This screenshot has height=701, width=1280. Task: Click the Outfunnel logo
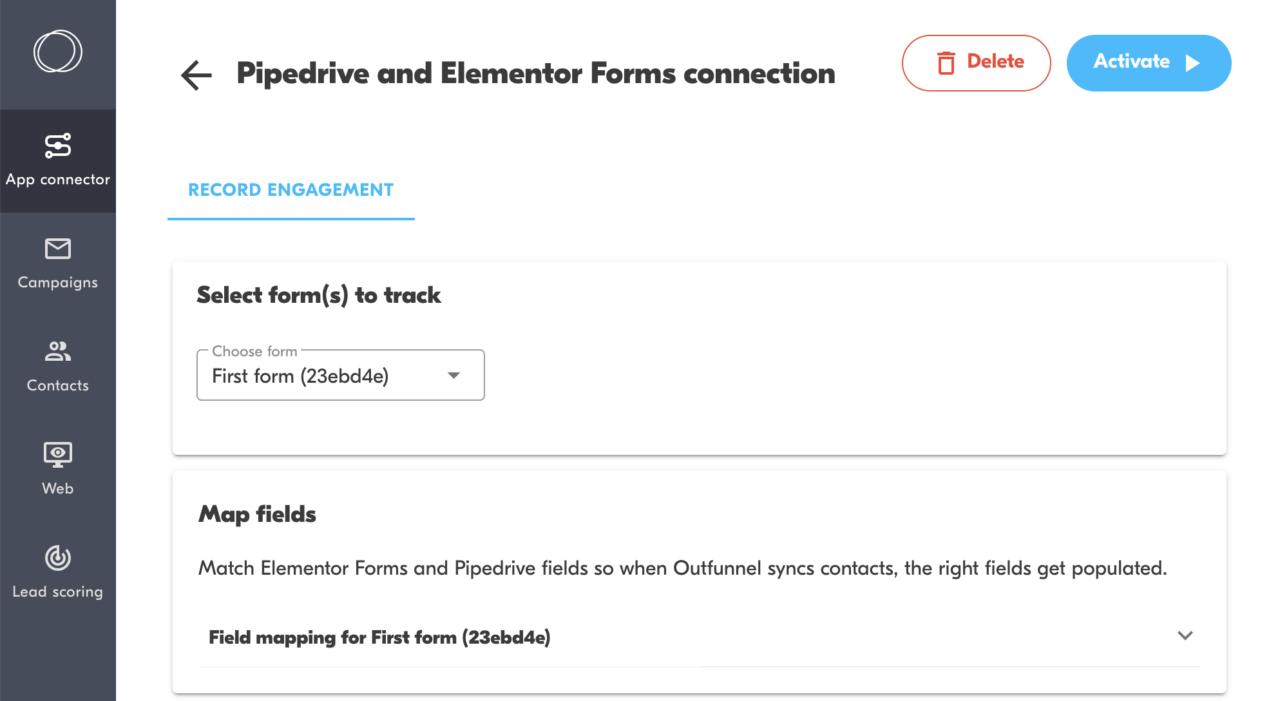[x=57, y=51]
